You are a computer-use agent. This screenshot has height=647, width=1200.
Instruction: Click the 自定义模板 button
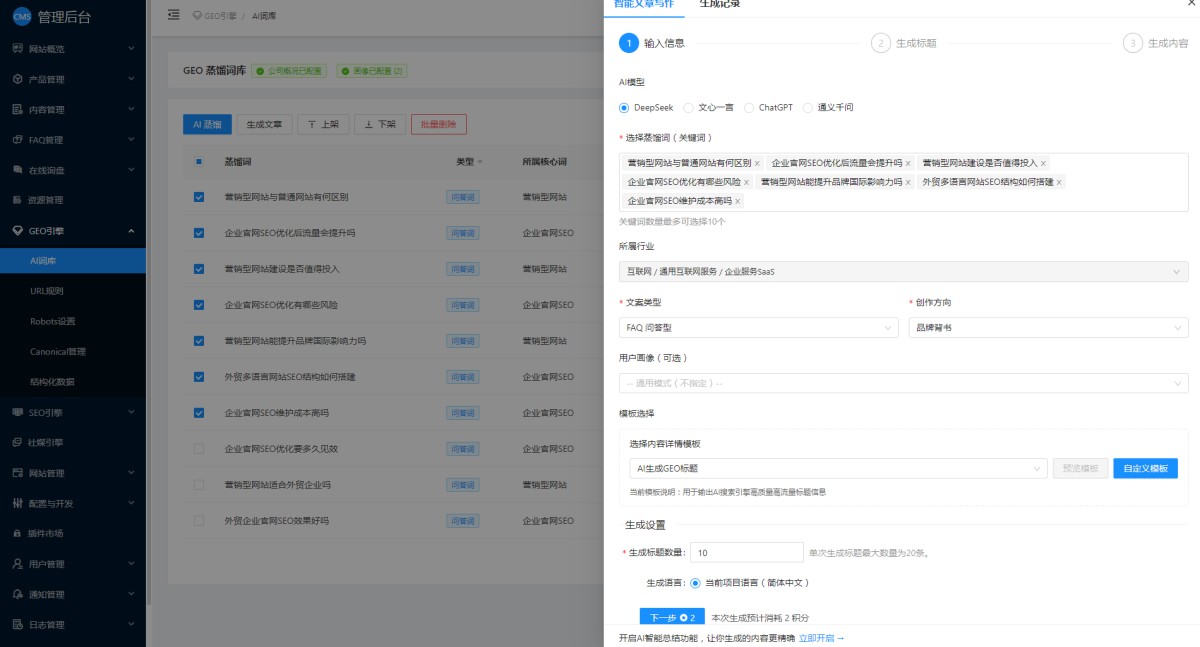[1145, 468]
